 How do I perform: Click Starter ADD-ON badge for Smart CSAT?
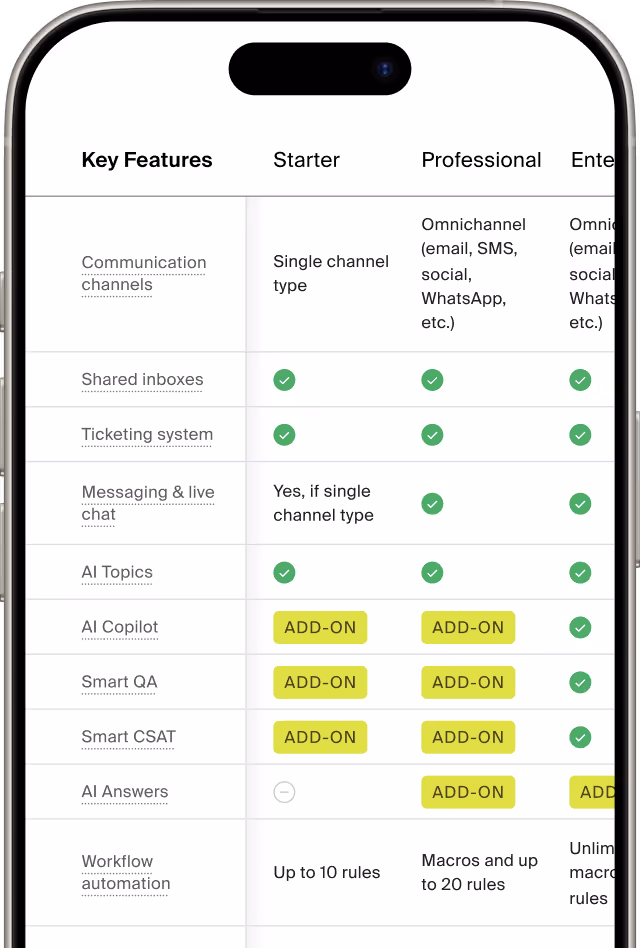point(320,737)
